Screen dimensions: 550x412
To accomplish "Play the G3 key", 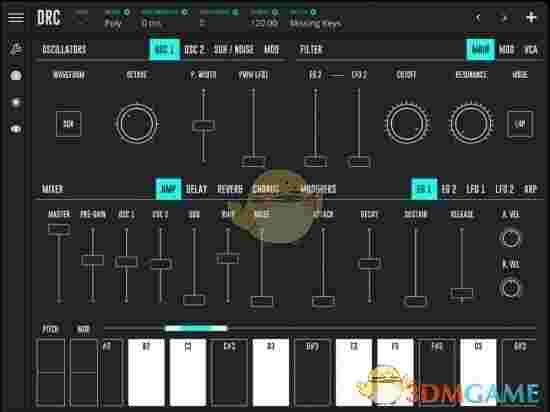I will tap(478, 373).
